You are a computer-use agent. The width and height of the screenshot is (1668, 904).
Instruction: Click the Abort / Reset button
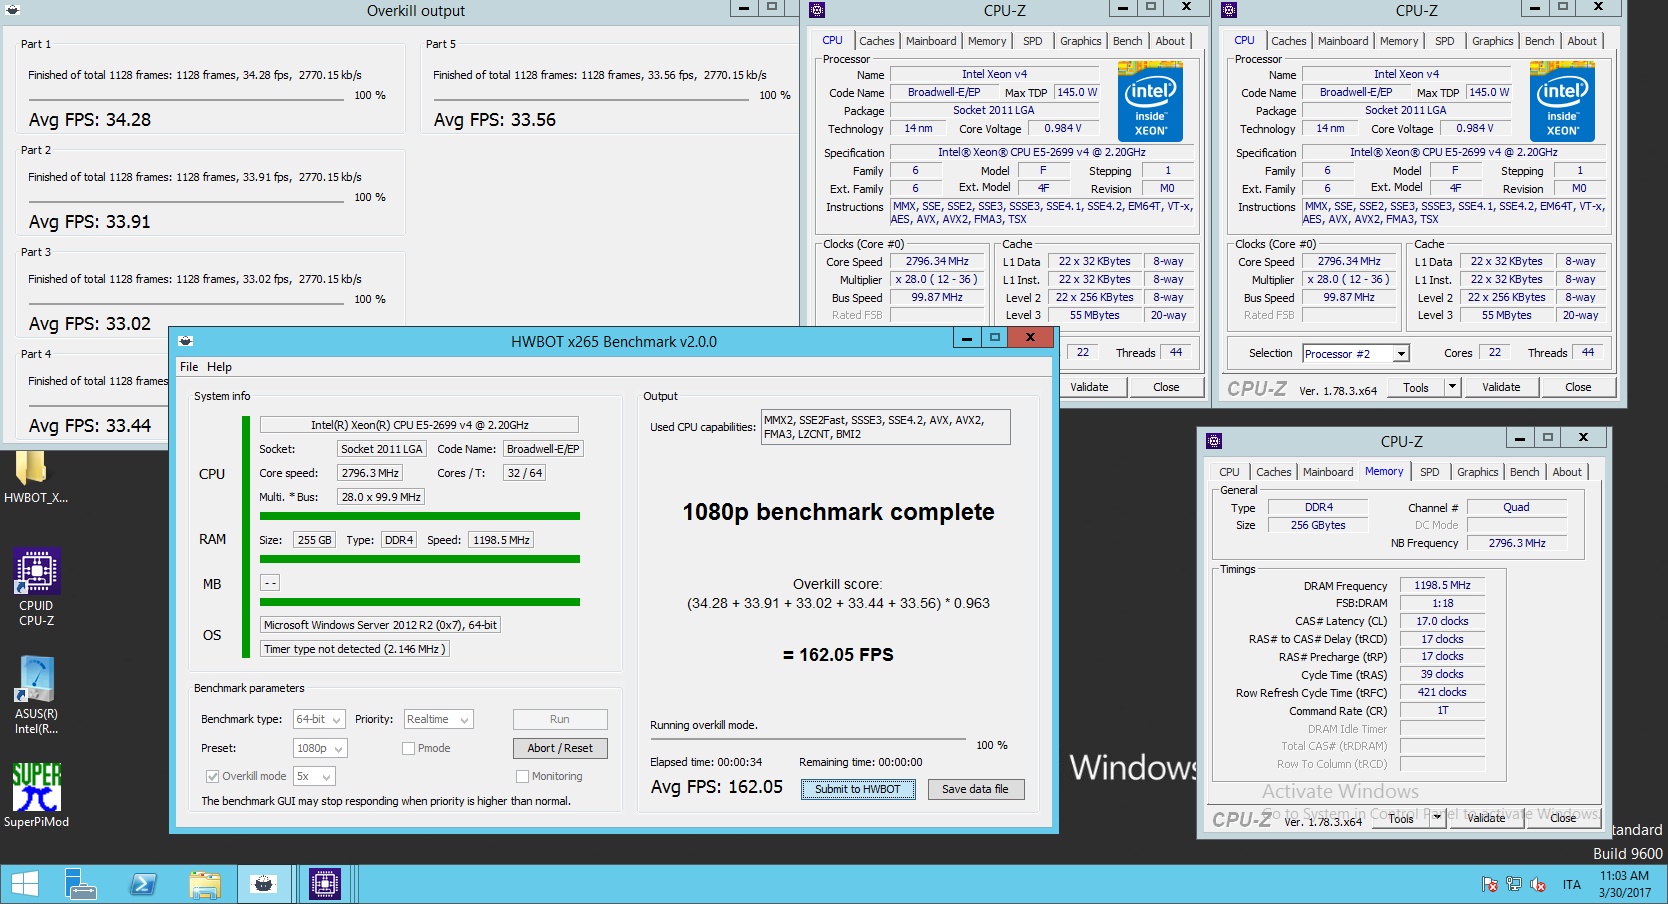(x=560, y=748)
